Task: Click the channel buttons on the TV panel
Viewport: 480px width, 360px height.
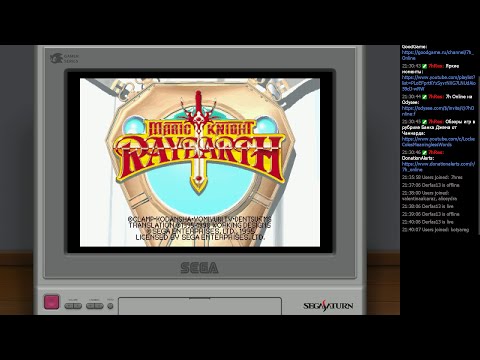Action: click(95, 306)
